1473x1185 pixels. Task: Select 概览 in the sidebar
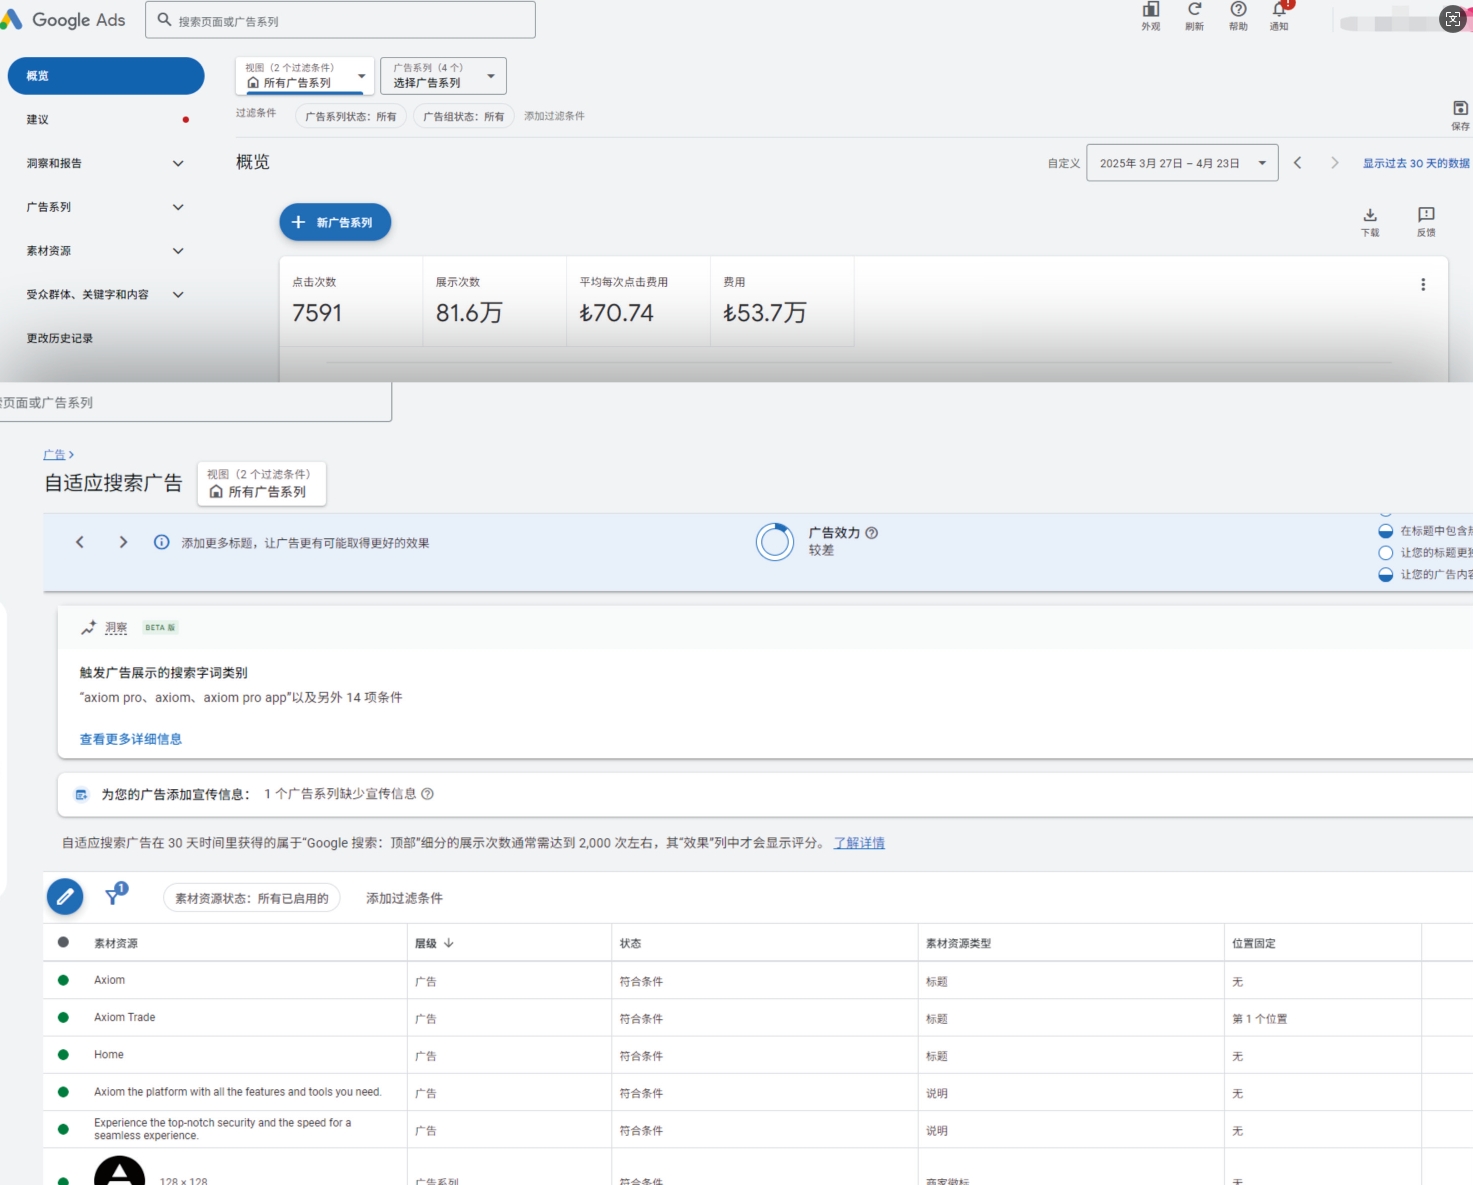[105, 76]
